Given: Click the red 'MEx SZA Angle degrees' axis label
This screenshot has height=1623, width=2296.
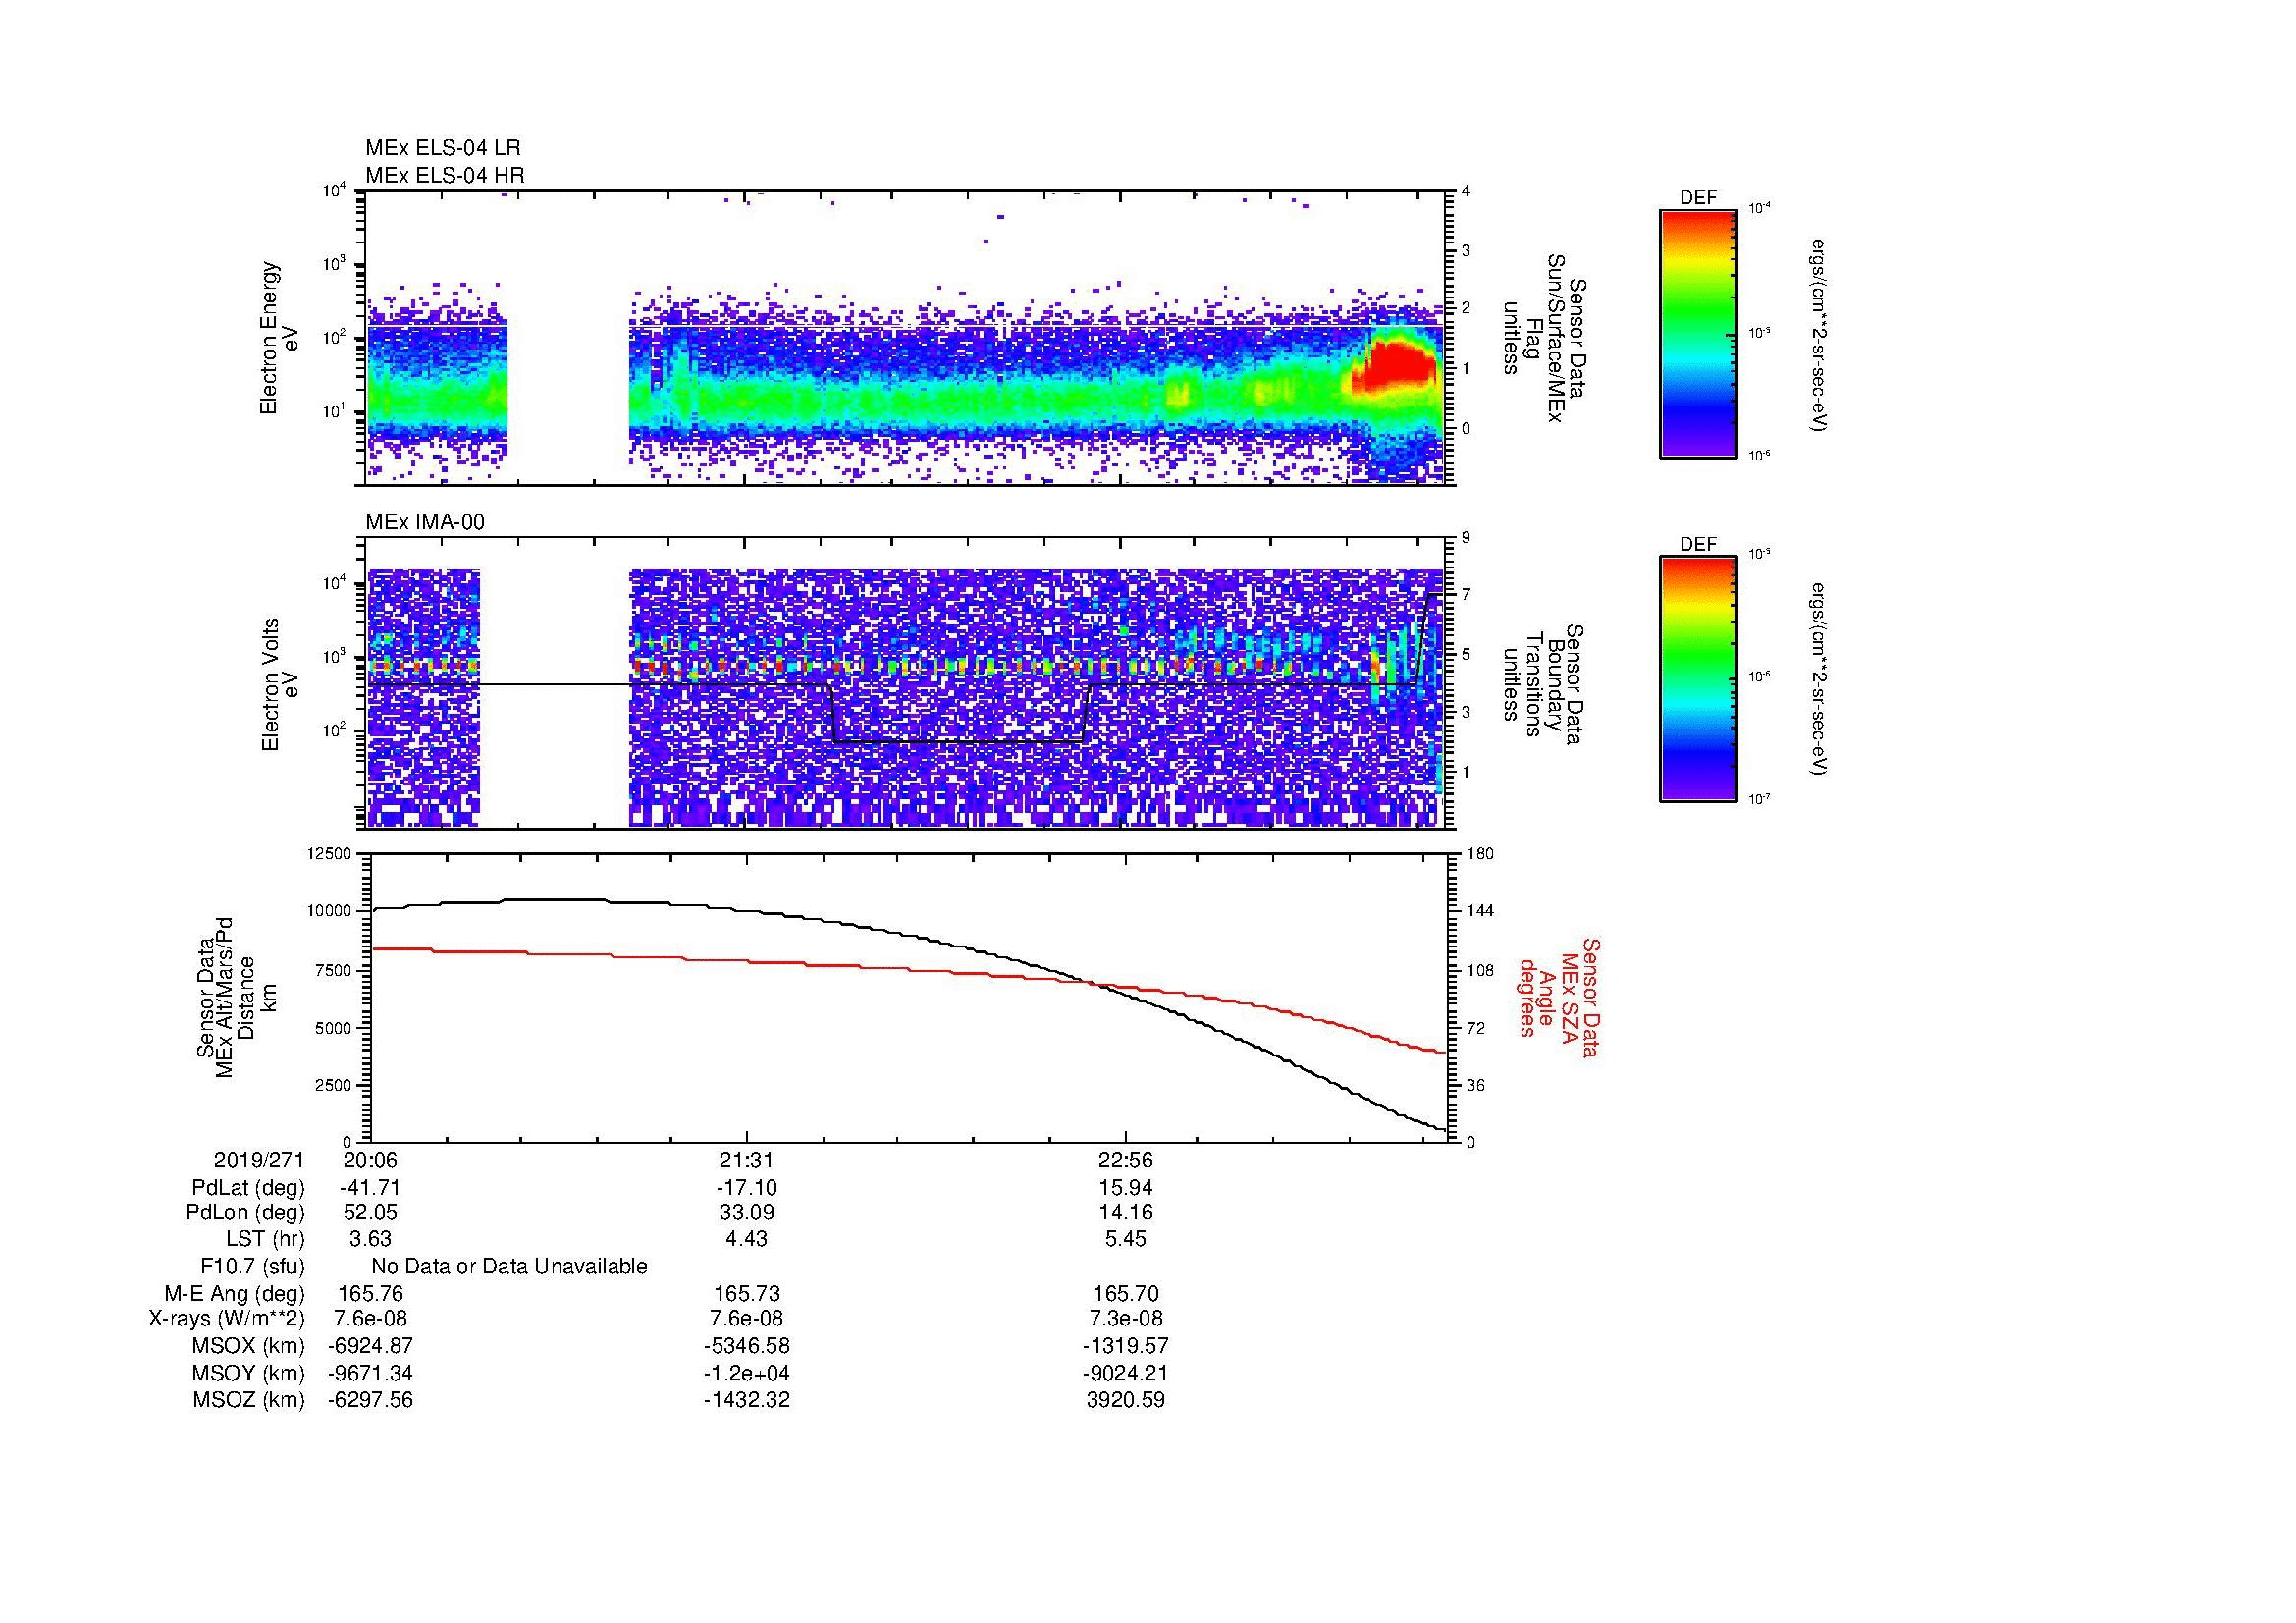Looking at the screenshot, I should tap(1559, 997).
